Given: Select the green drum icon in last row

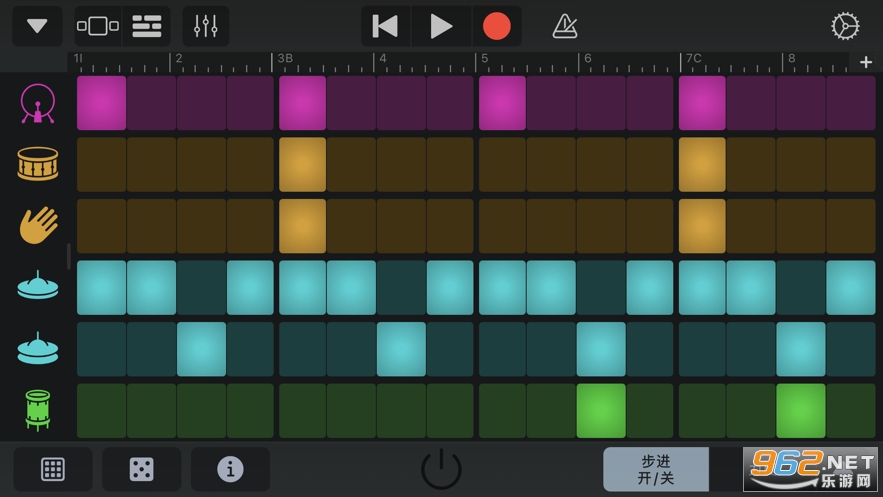Looking at the screenshot, I should click(38, 409).
